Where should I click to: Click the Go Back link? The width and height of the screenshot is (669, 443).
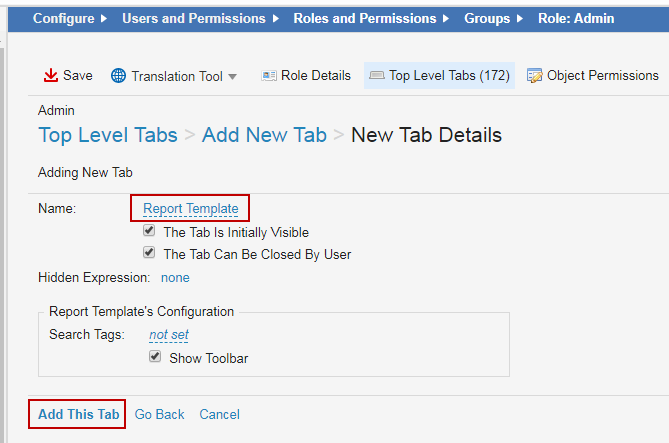[x=160, y=414]
